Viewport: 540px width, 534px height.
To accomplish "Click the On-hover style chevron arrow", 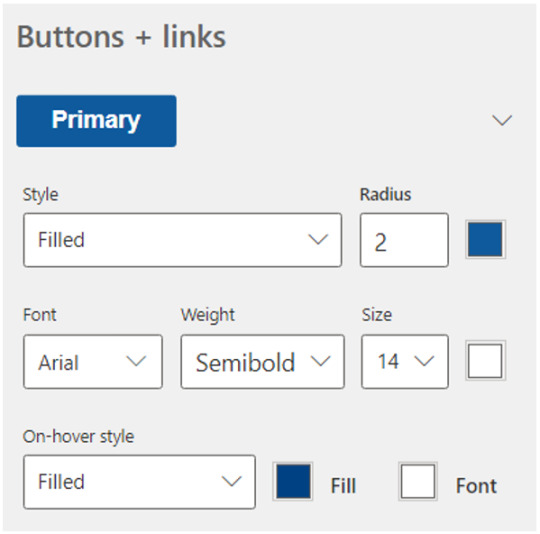I will tap(231, 481).
